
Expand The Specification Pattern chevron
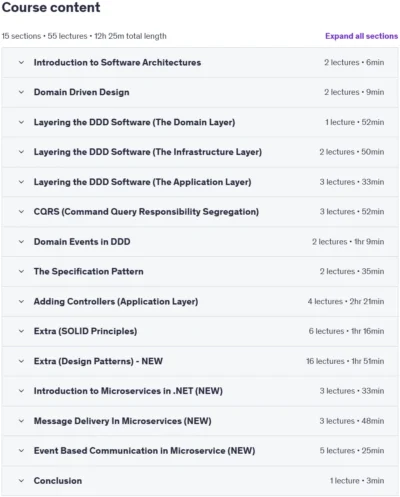21,271
